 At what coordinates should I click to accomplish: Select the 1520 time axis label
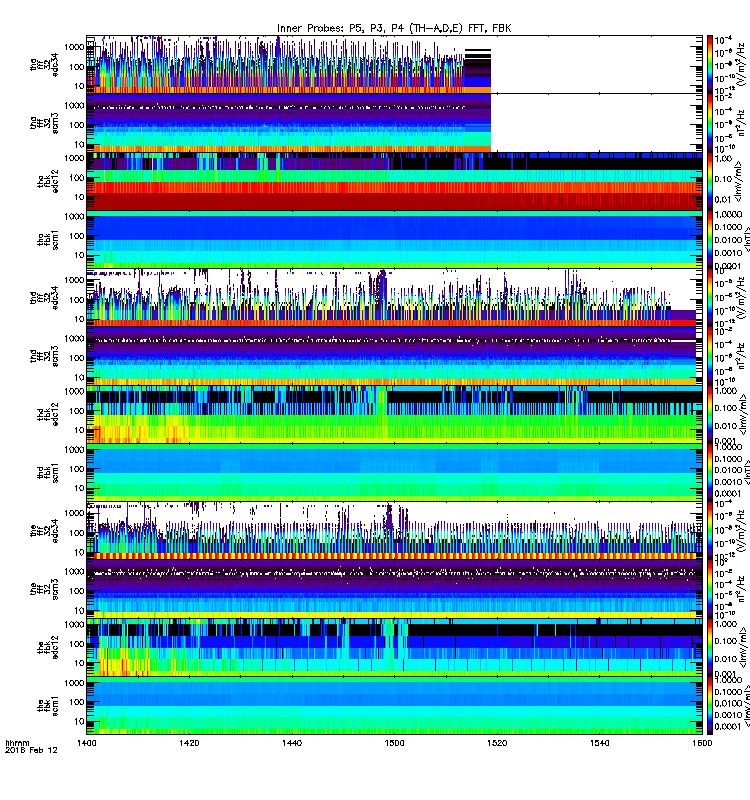[497, 743]
